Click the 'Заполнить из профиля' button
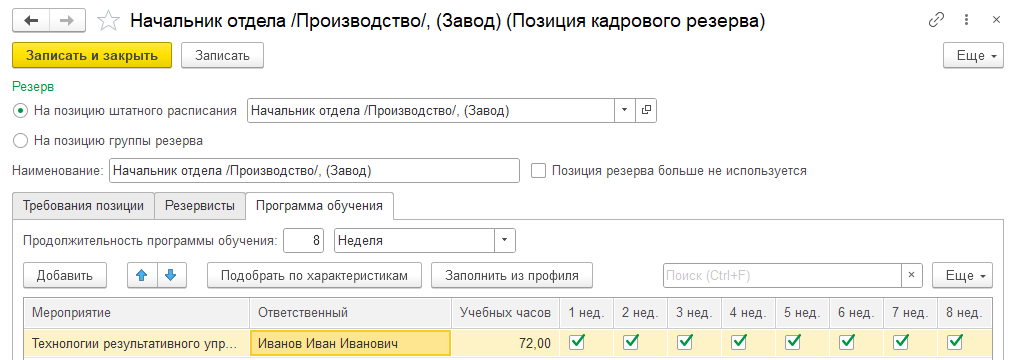The height and width of the screenshot is (360, 1018). tap(512, 276)
